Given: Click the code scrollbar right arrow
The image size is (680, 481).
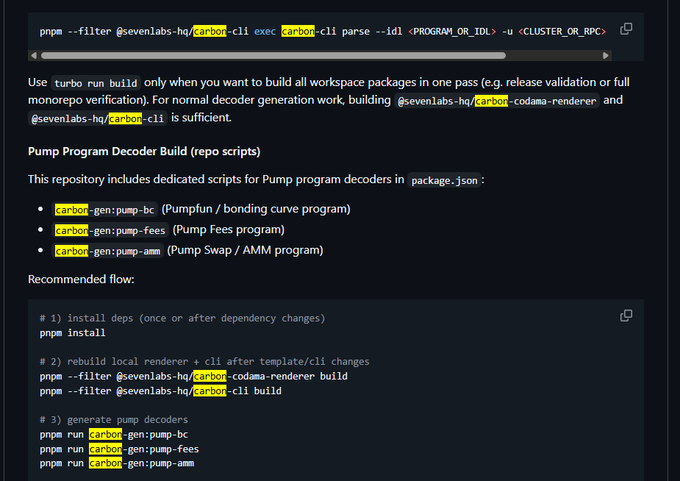Looking at the screenshot, I should point(606,56).
